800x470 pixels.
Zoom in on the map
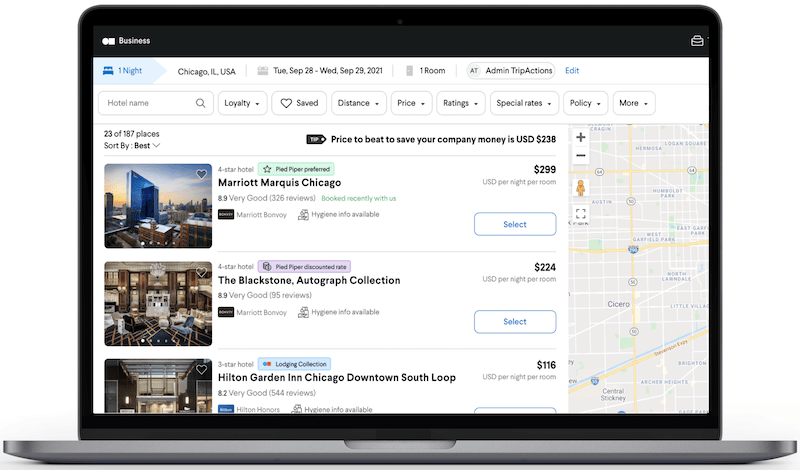(581, 137)
